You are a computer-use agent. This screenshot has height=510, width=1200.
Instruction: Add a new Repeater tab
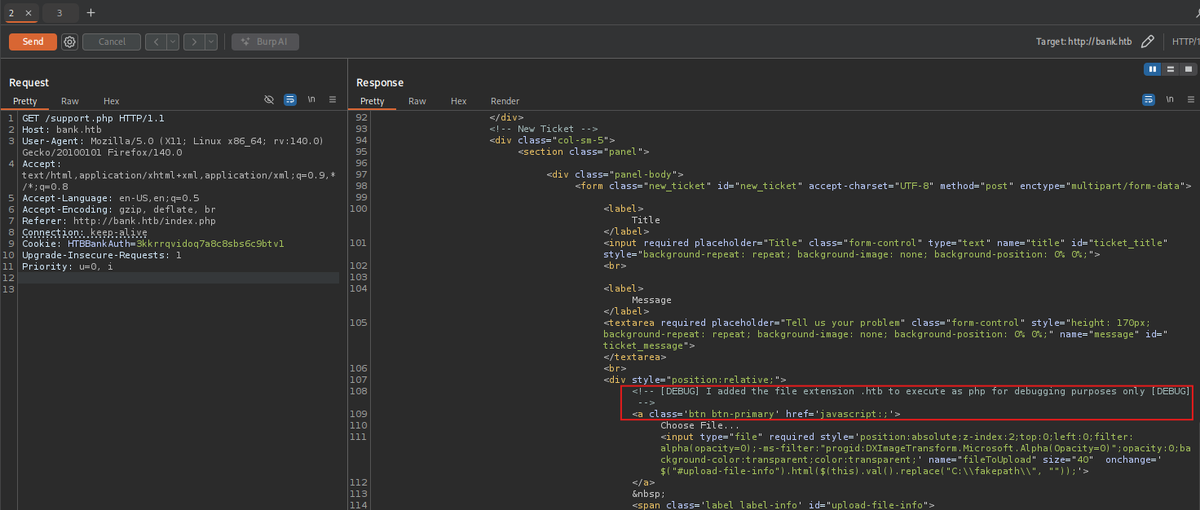pos(91,13)
